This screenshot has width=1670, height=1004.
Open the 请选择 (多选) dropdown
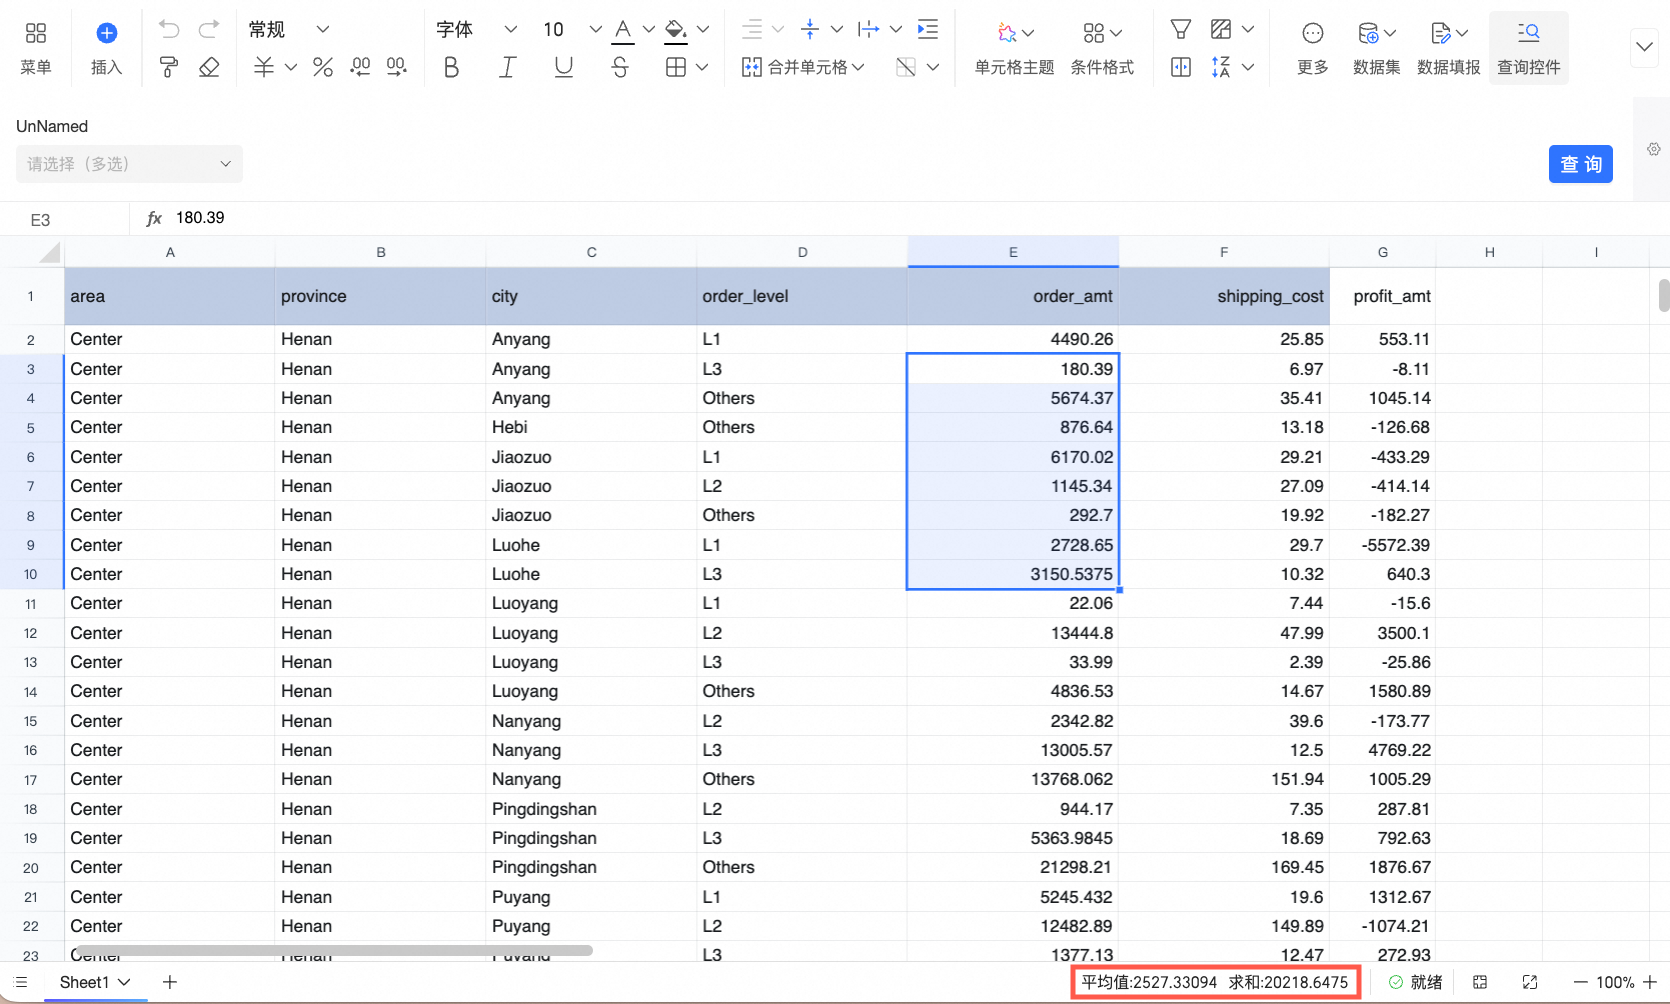click(x=129, y=164)
